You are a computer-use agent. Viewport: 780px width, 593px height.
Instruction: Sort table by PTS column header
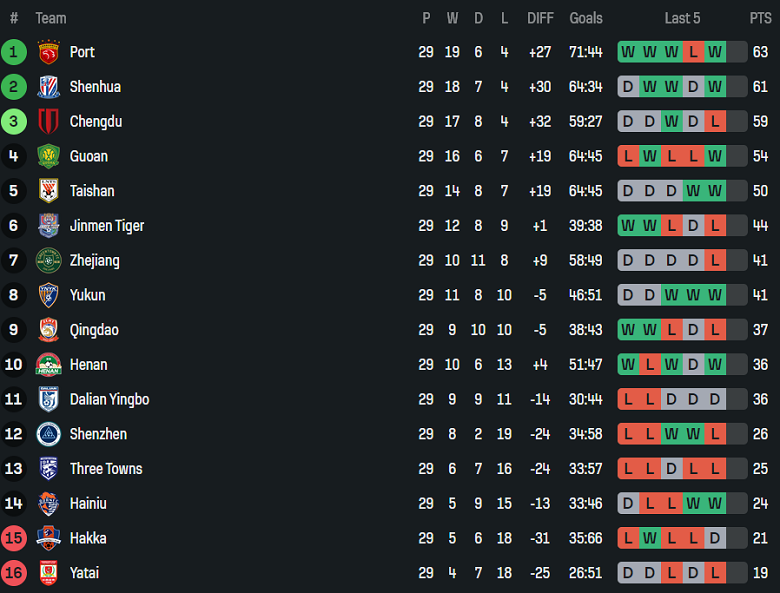tap(760, 18)
